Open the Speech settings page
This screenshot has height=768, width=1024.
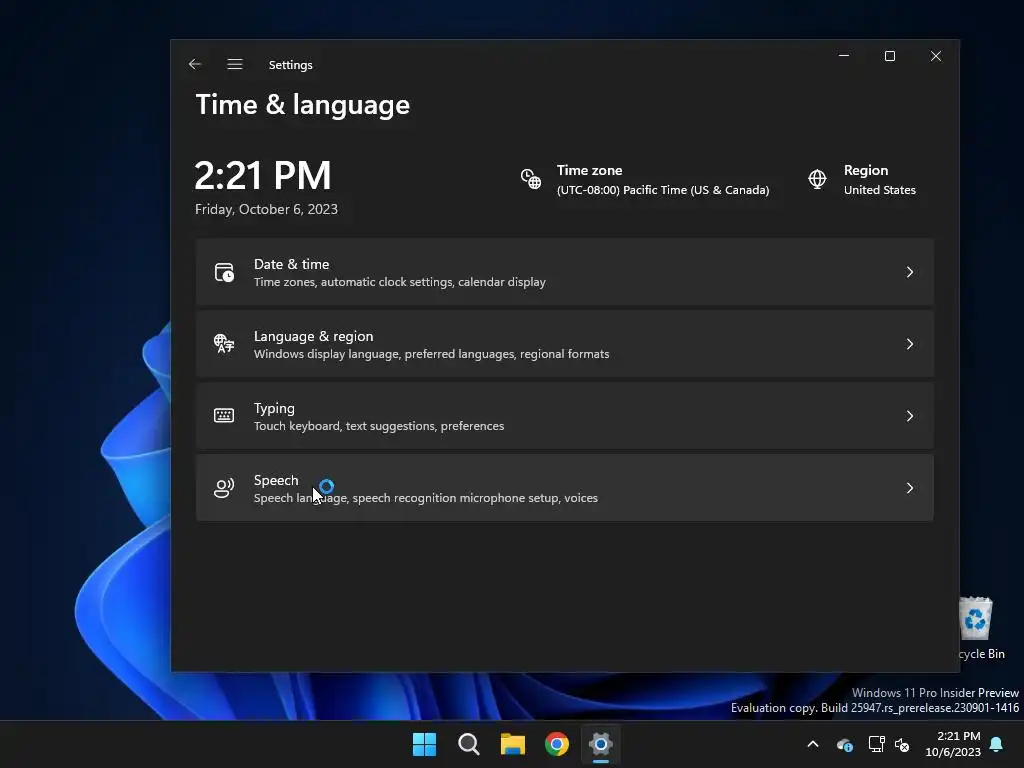point(564,488)
